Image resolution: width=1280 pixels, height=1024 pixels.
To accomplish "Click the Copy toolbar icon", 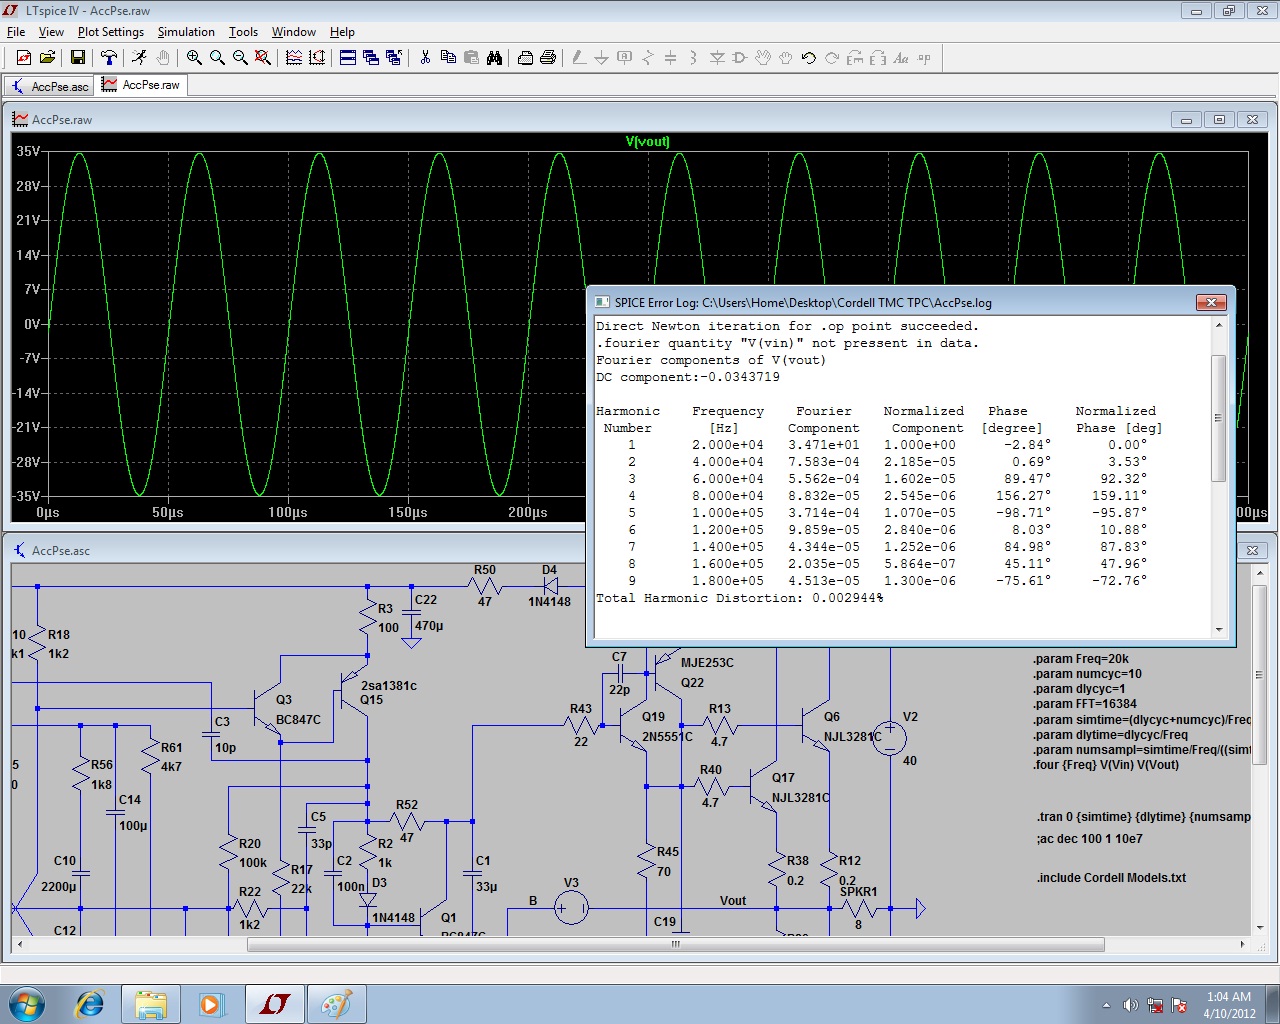I will tap(448, 58).
